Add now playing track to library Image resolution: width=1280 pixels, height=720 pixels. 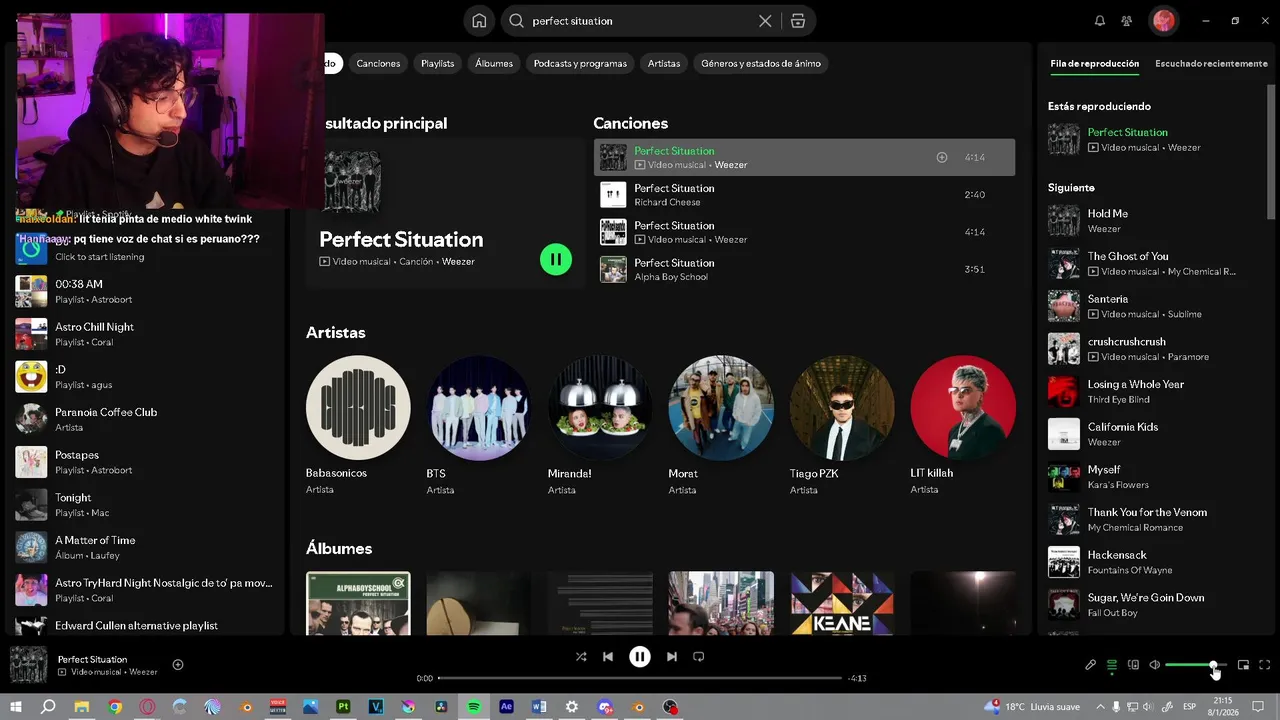(178, 665)
